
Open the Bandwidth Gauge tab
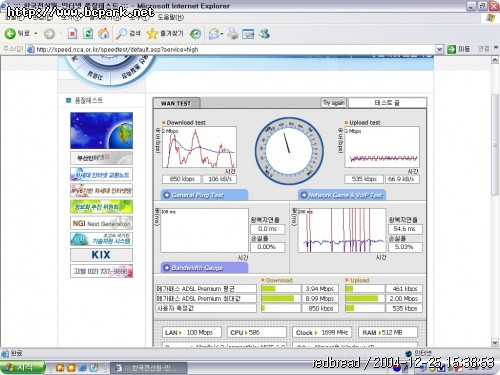tap(204, 268)
